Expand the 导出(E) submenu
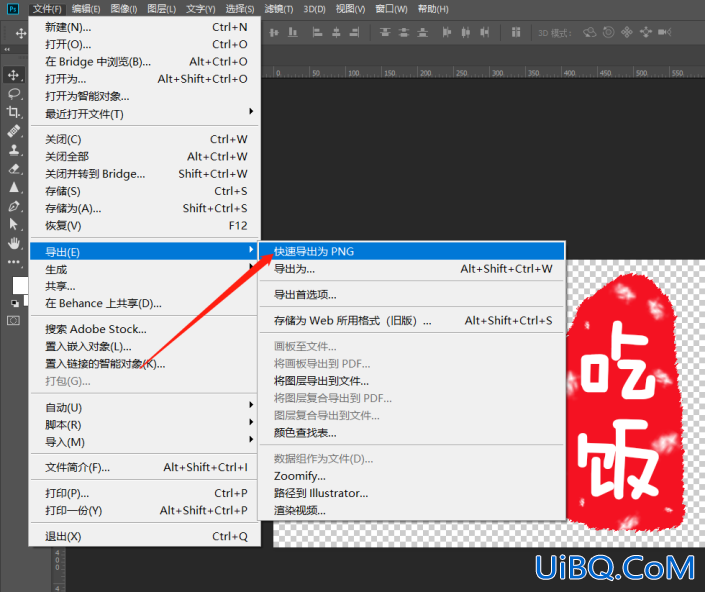This screenshot has height=592, width=705. (145, 252)
